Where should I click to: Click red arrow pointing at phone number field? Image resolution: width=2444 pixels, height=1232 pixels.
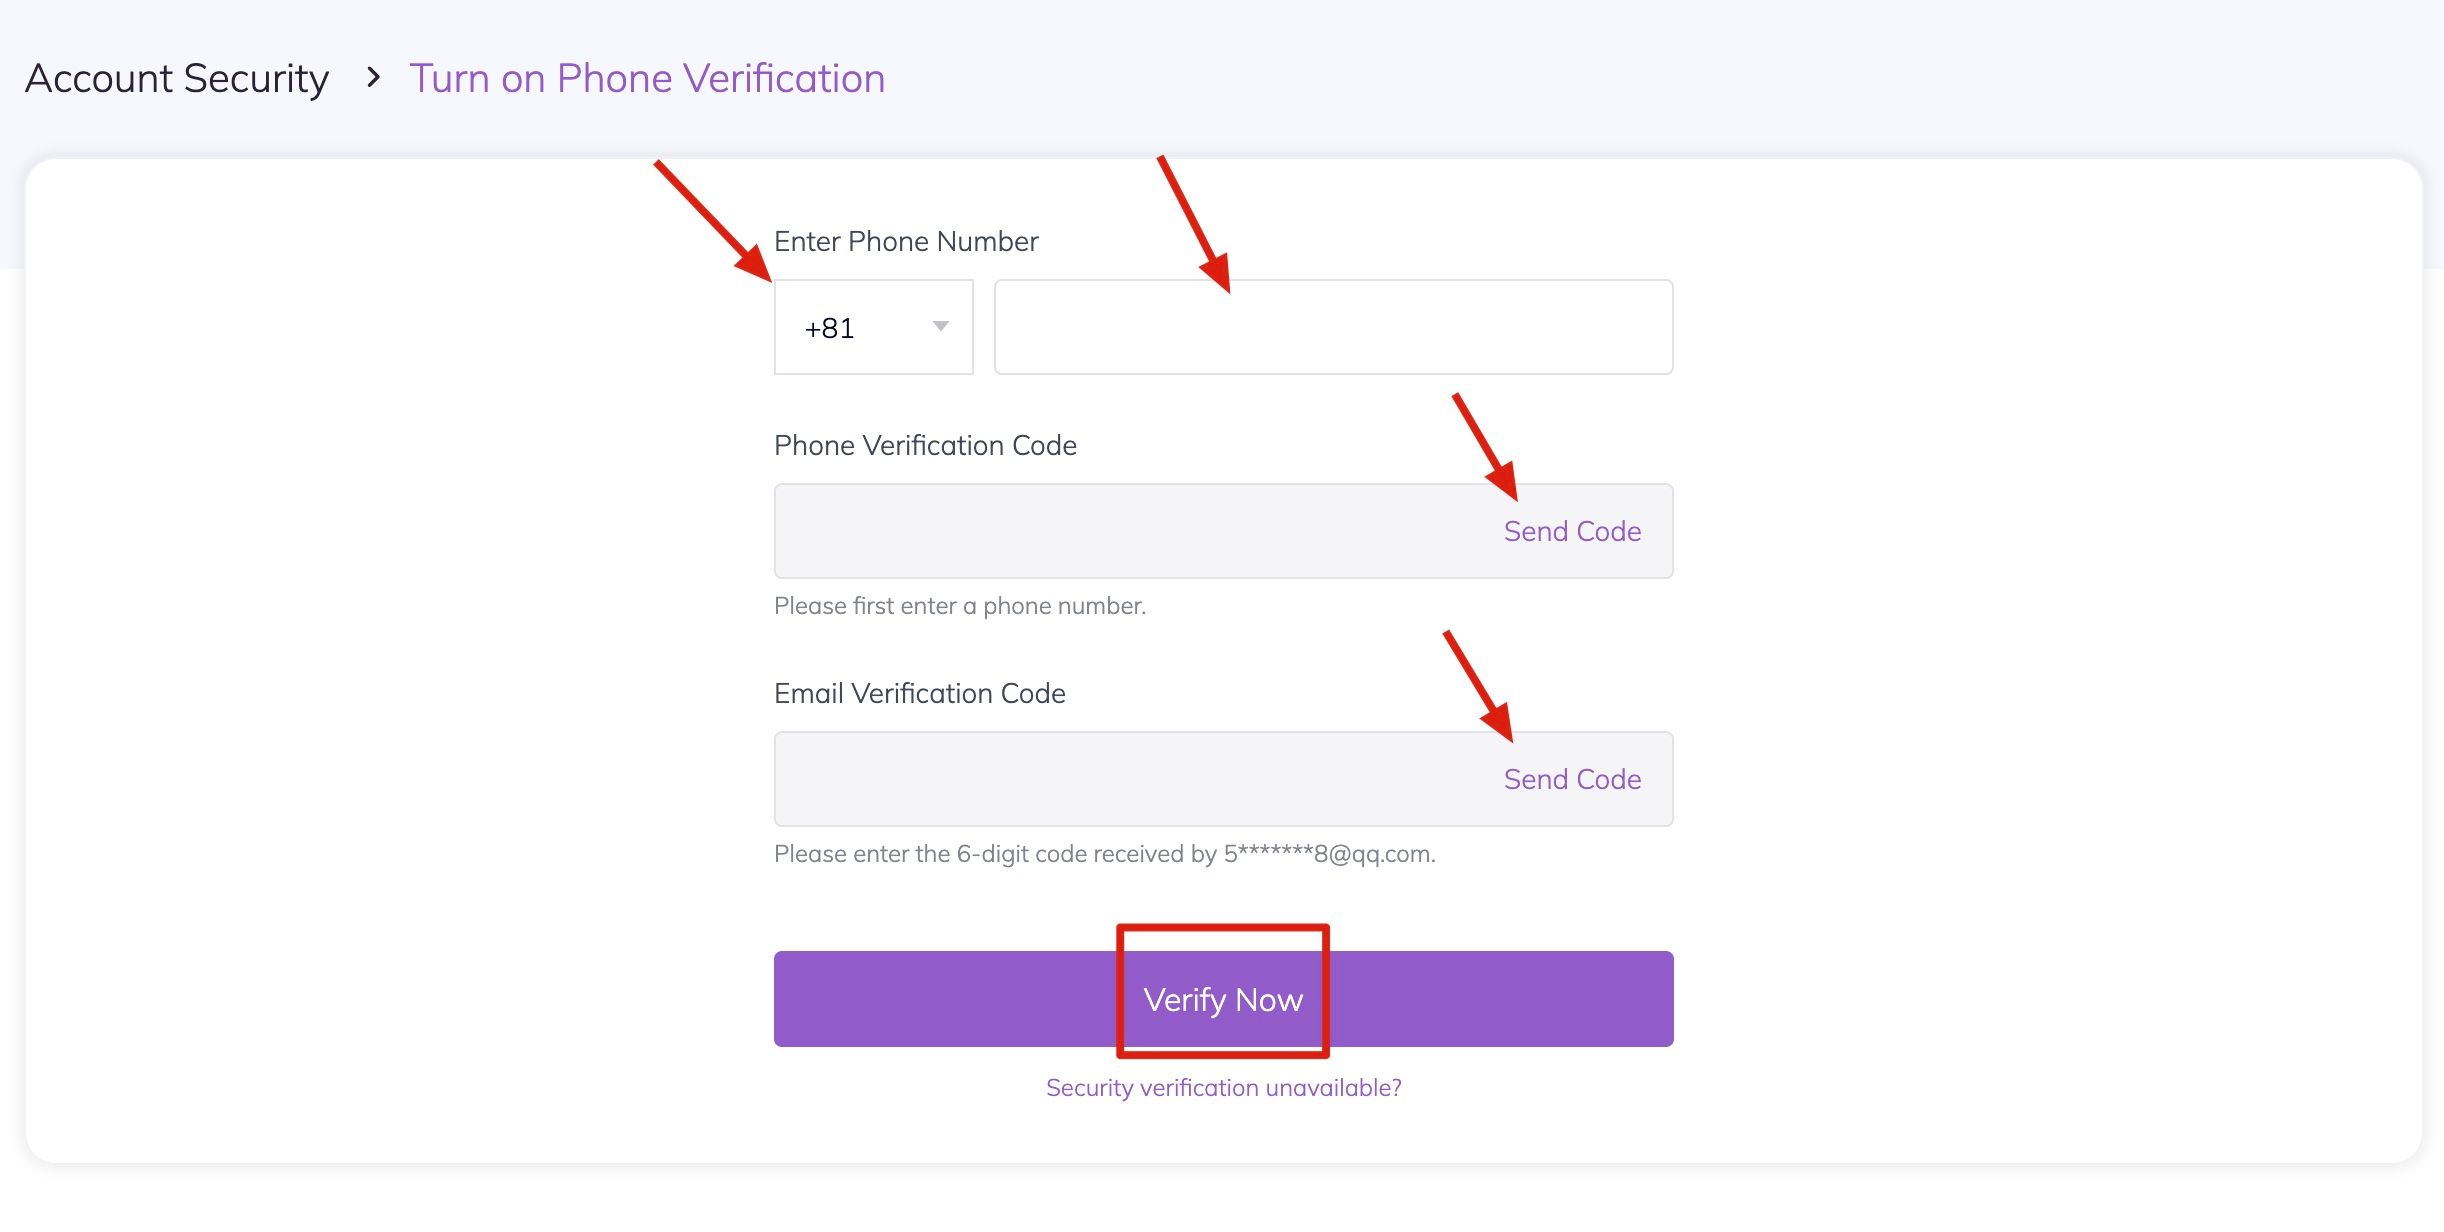point(1195,225)
